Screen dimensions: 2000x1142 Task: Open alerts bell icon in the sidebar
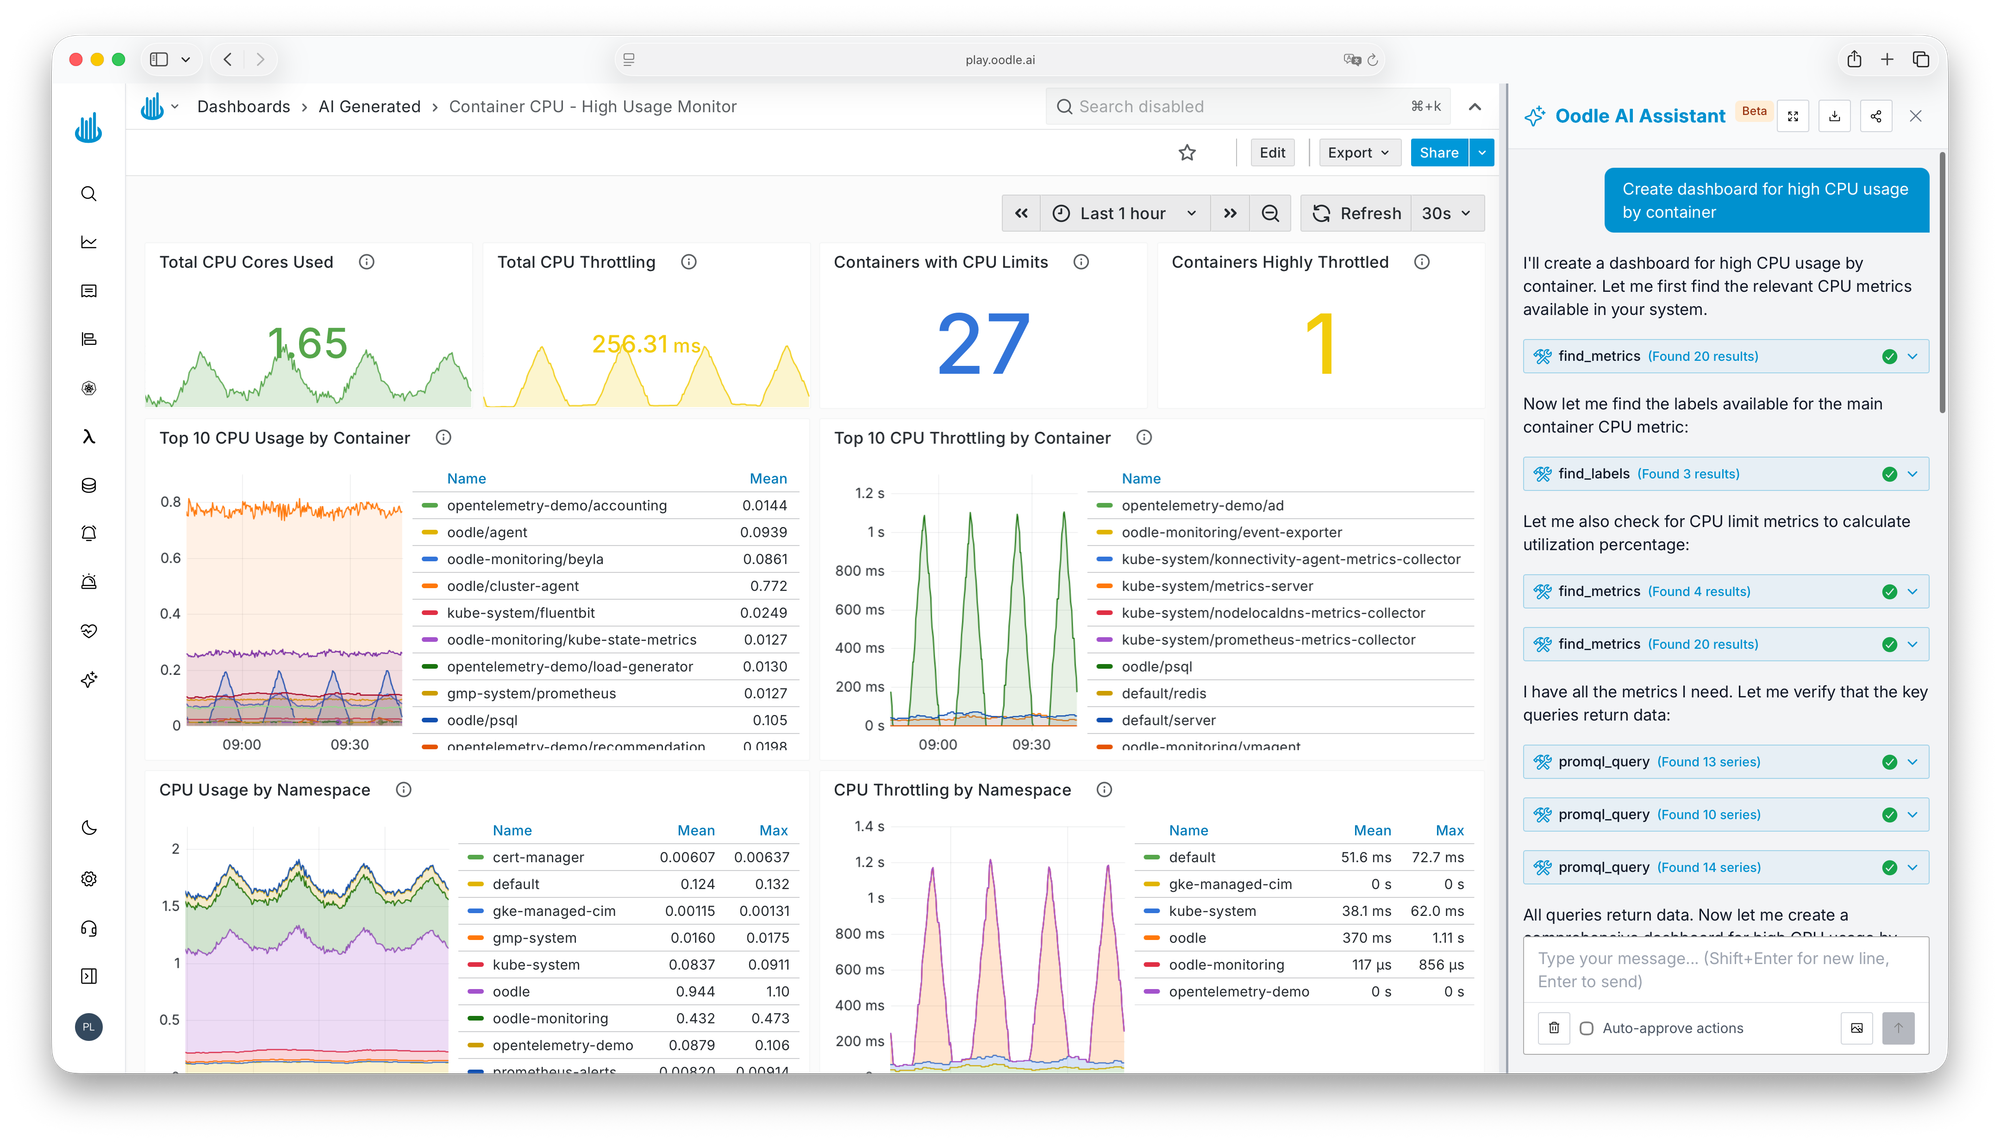pos(89,534)
